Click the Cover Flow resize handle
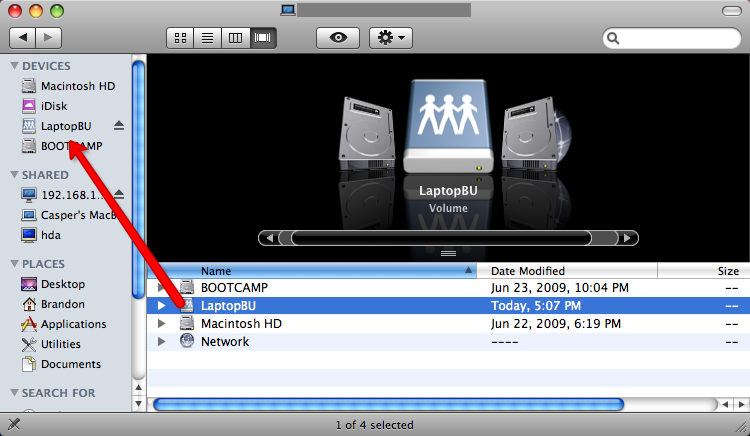The width and height of the screenshot is (750, 436). click(448, 253)
